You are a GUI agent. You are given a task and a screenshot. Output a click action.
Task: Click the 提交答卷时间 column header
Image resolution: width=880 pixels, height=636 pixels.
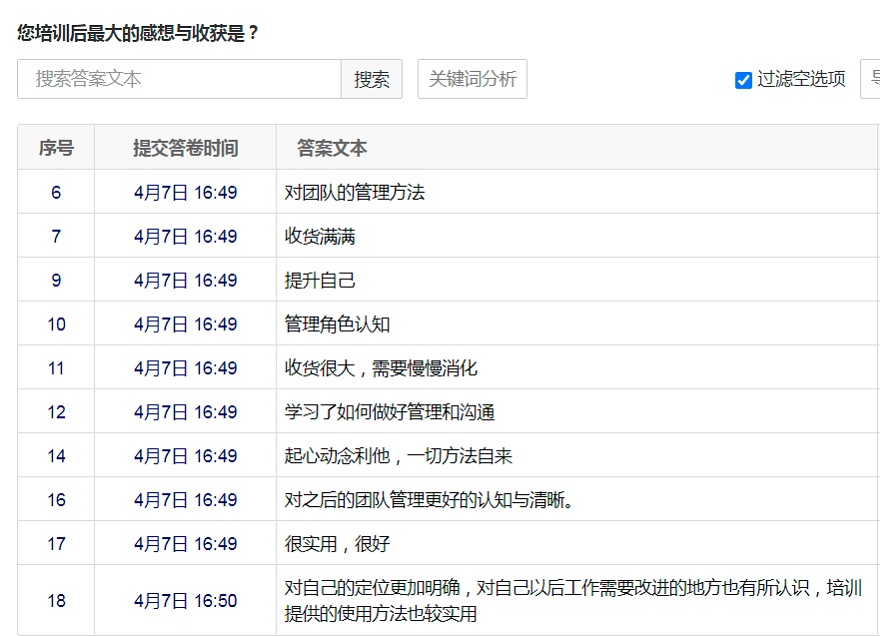[x=186, y=148]
